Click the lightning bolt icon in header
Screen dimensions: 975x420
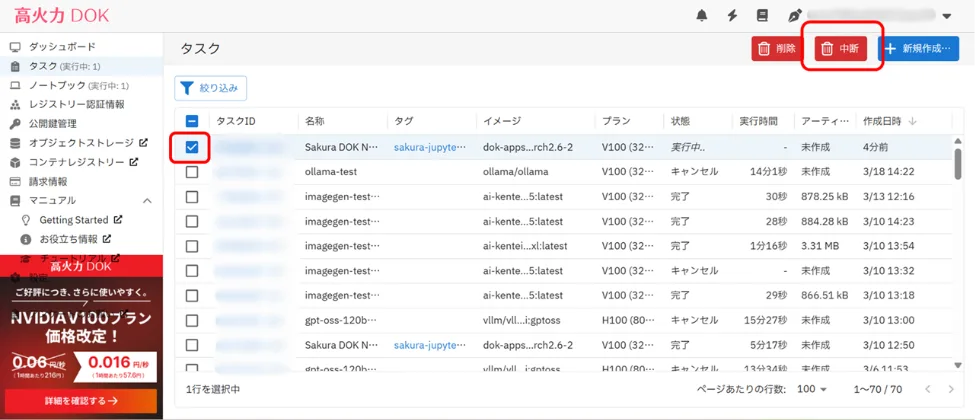tap(732, 16)
